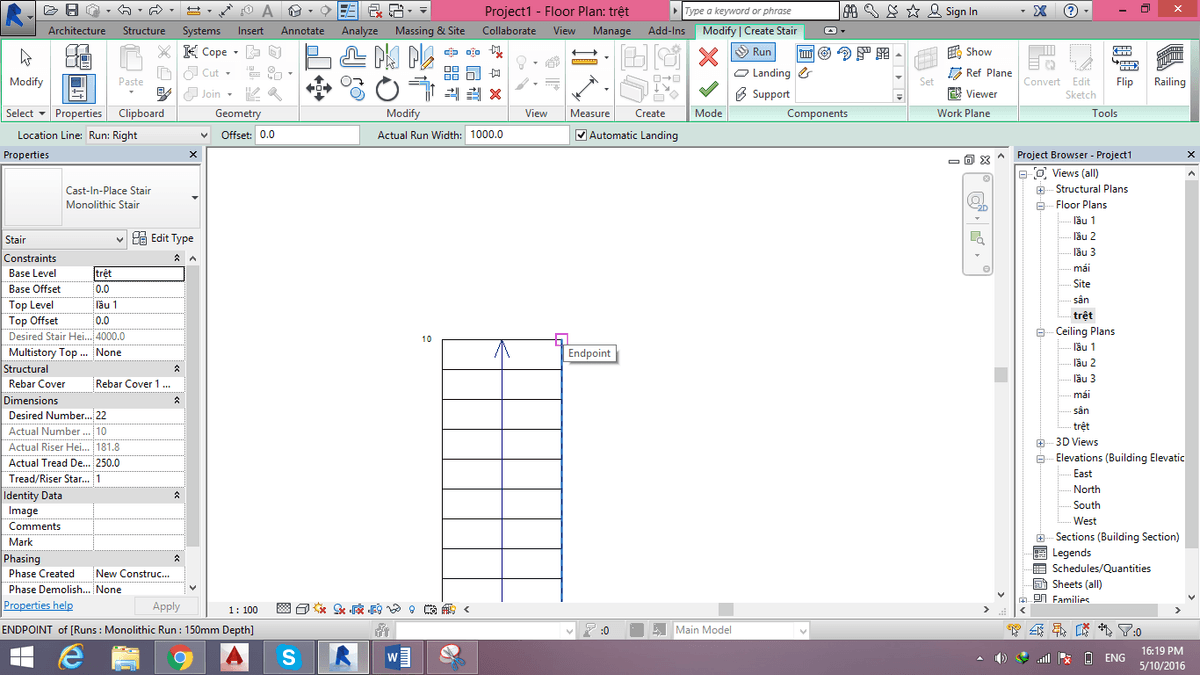Toggle temporary hide/isolate glasses icon
The width and height of the screenshot is (1200, 675).
click(393, 609)
